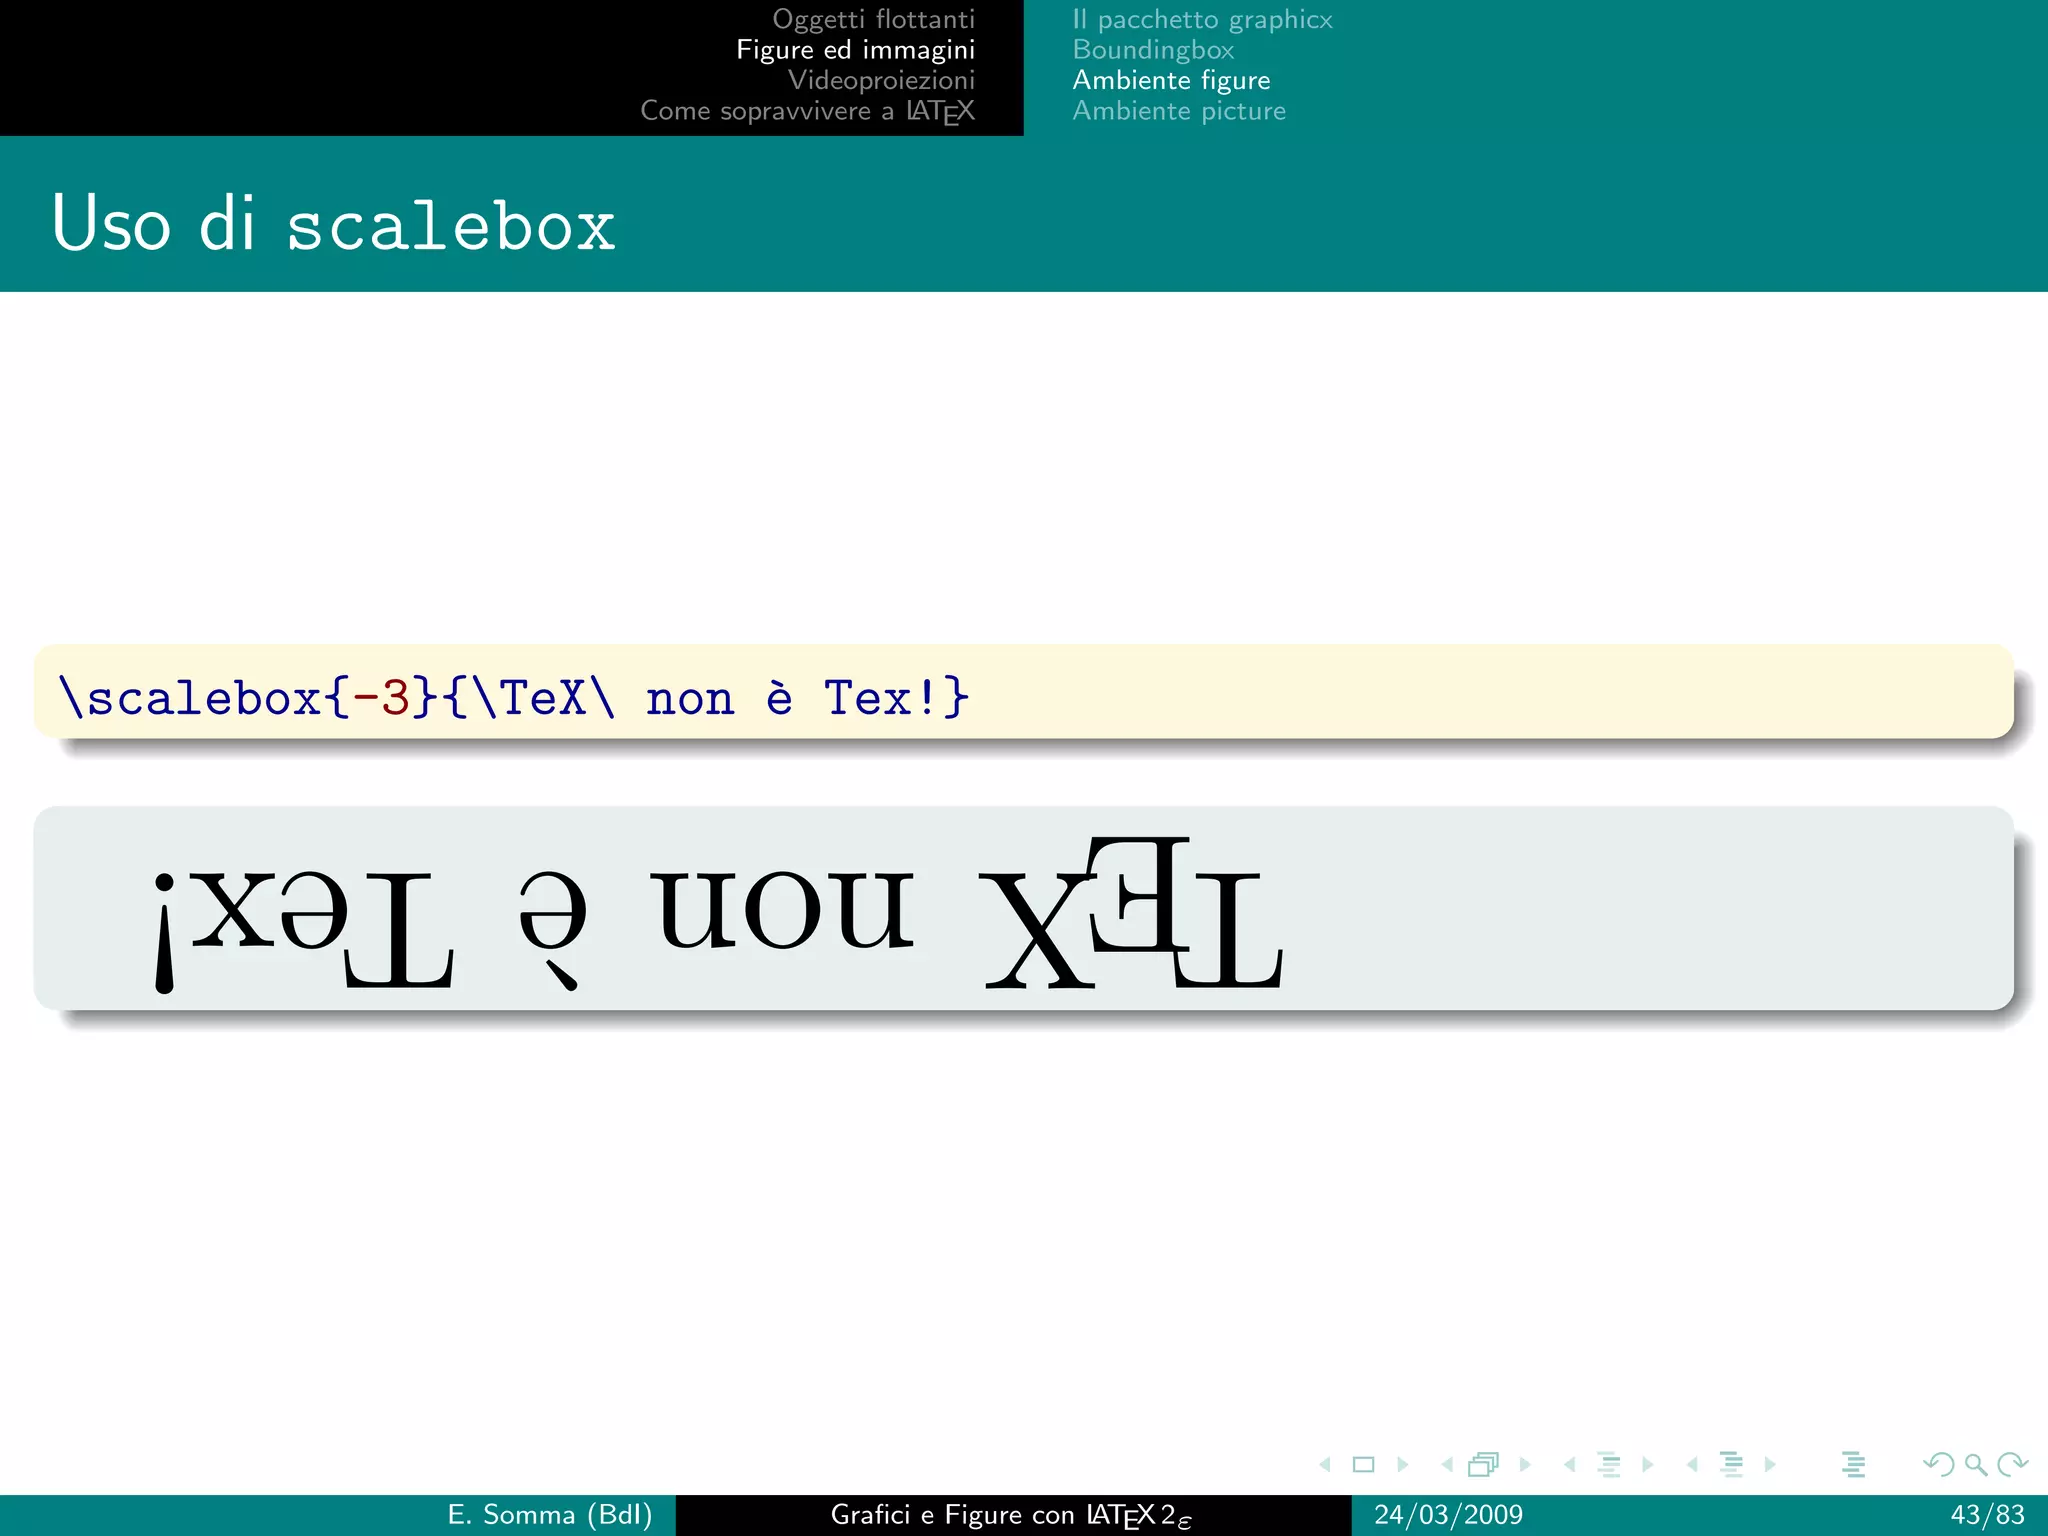Open the Videoproiezioni section link

pyautogui.click(x=881, y=80)
